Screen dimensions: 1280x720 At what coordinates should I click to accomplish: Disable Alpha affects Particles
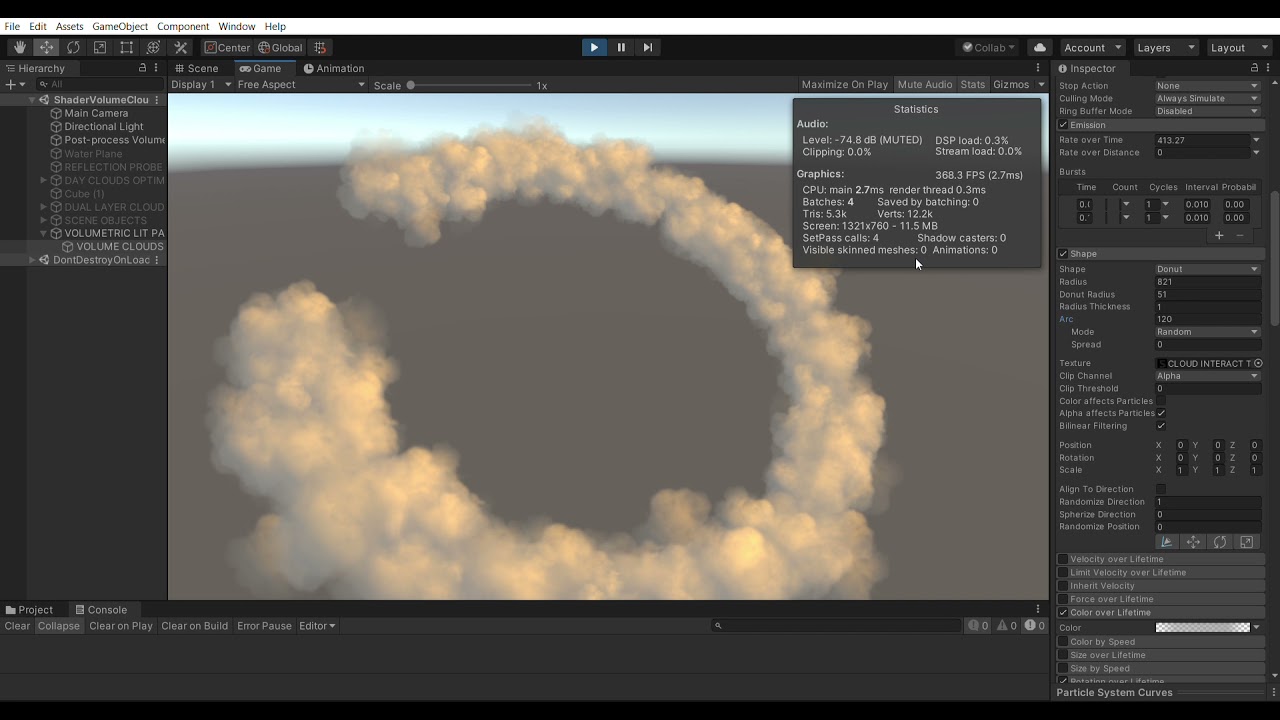pos(1161,413)
